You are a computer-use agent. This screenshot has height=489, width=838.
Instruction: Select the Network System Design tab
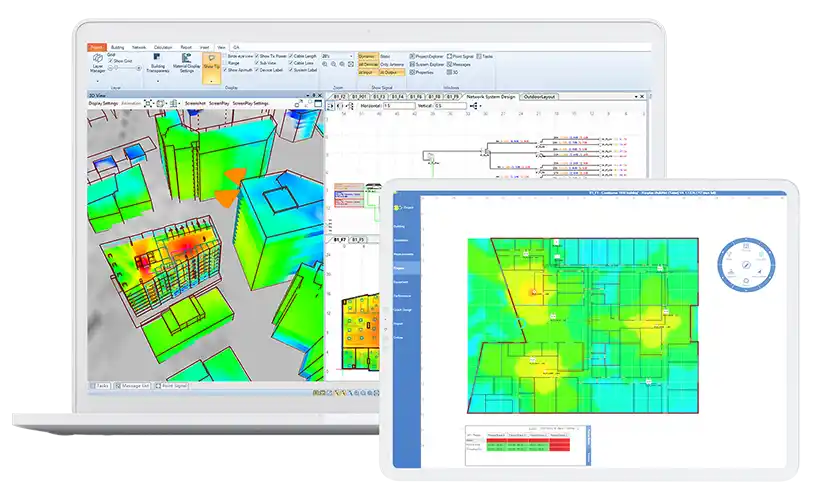(x=491, y=96)
